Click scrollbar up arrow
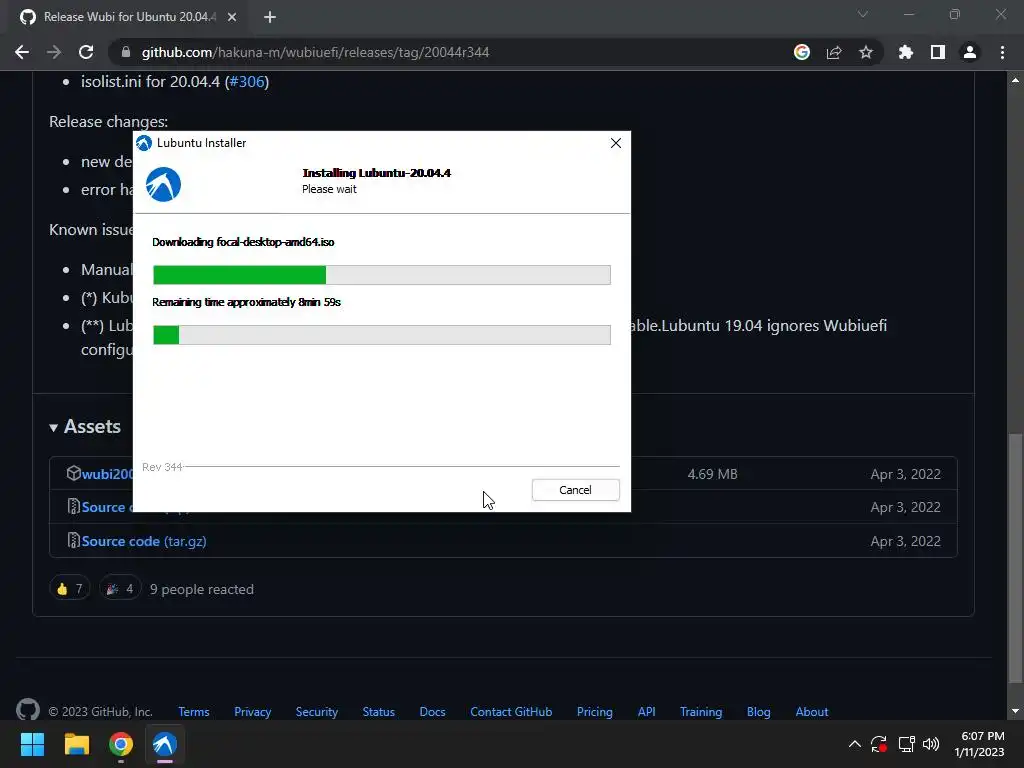 click(x=1015, y=80)
